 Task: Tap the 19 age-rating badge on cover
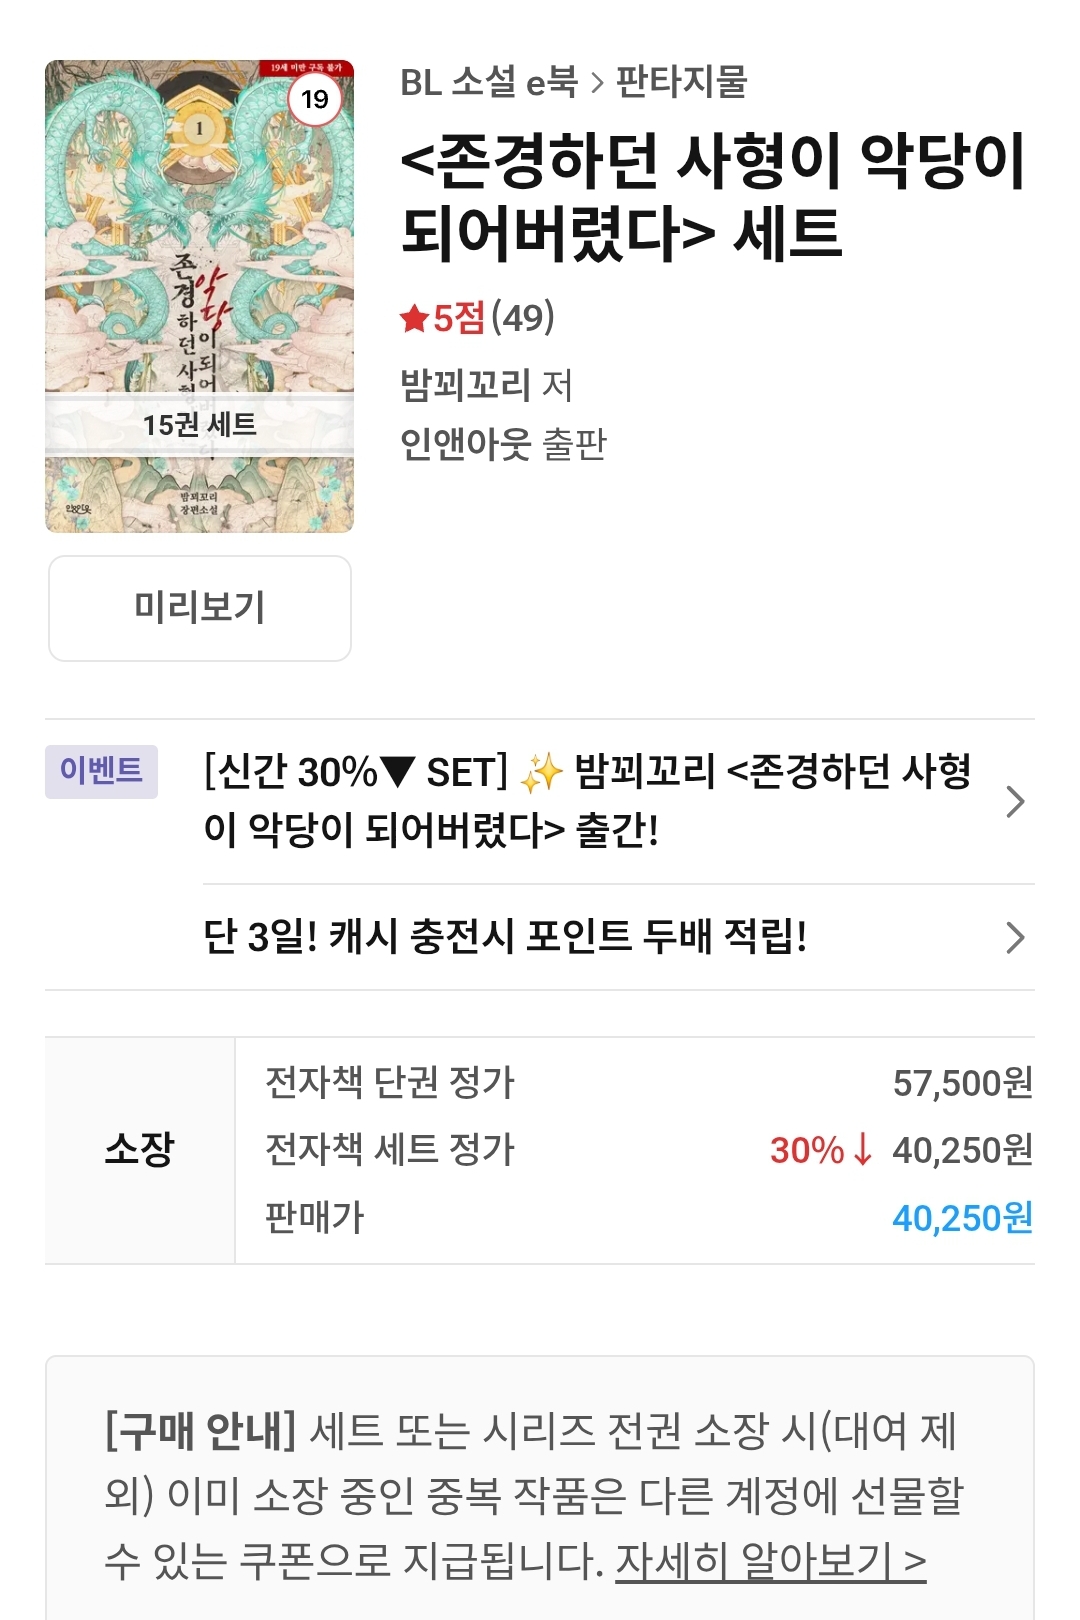(315, 99)
